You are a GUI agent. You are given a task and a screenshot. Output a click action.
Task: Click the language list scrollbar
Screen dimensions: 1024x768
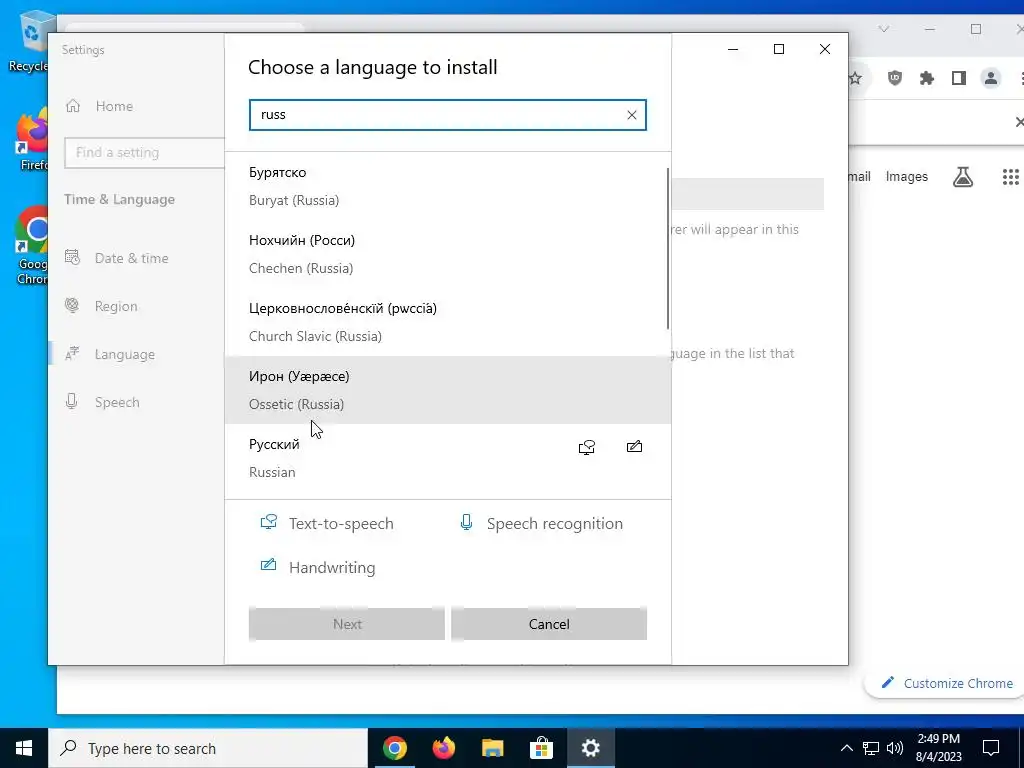[668, 248]
